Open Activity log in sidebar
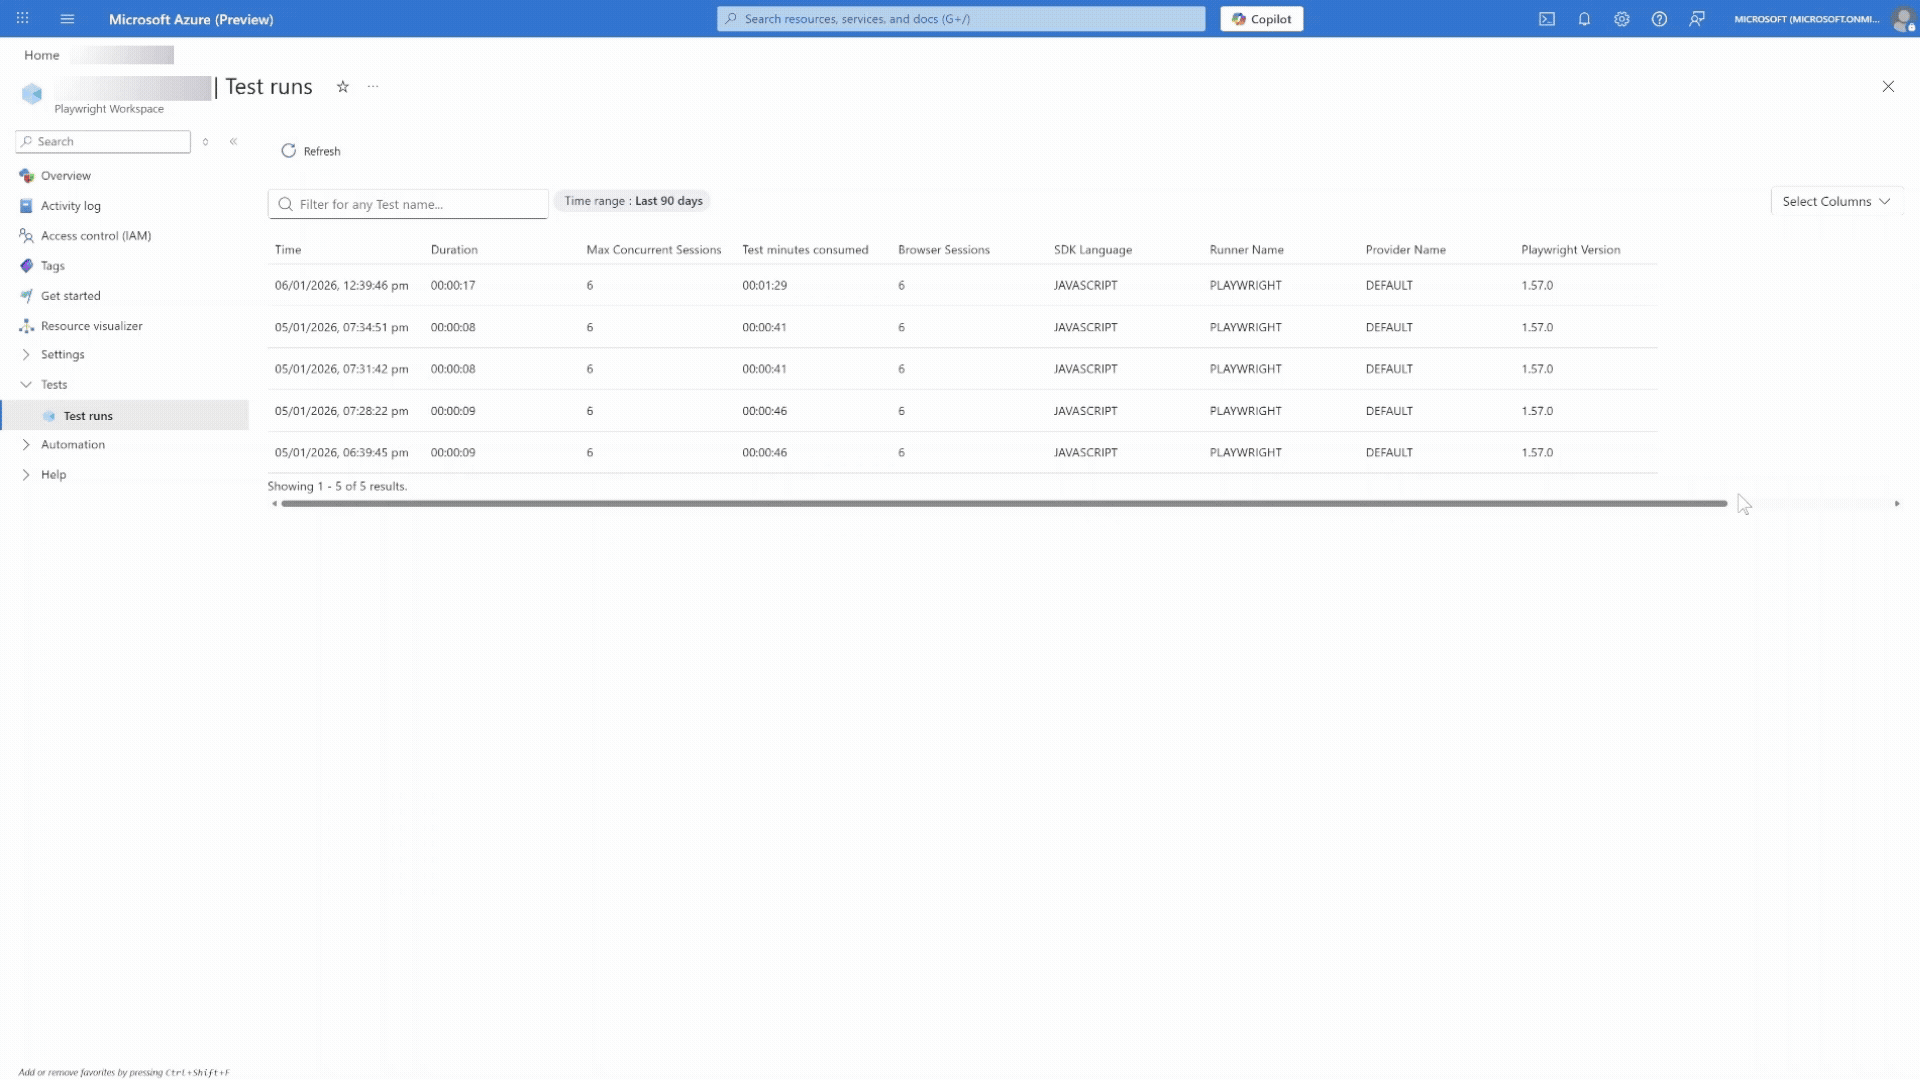The image size is (1920, 1080). (70, 206)
